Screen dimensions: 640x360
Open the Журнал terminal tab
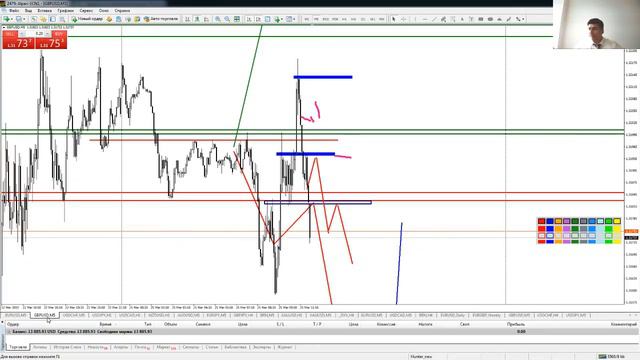[x=285, y=347]
